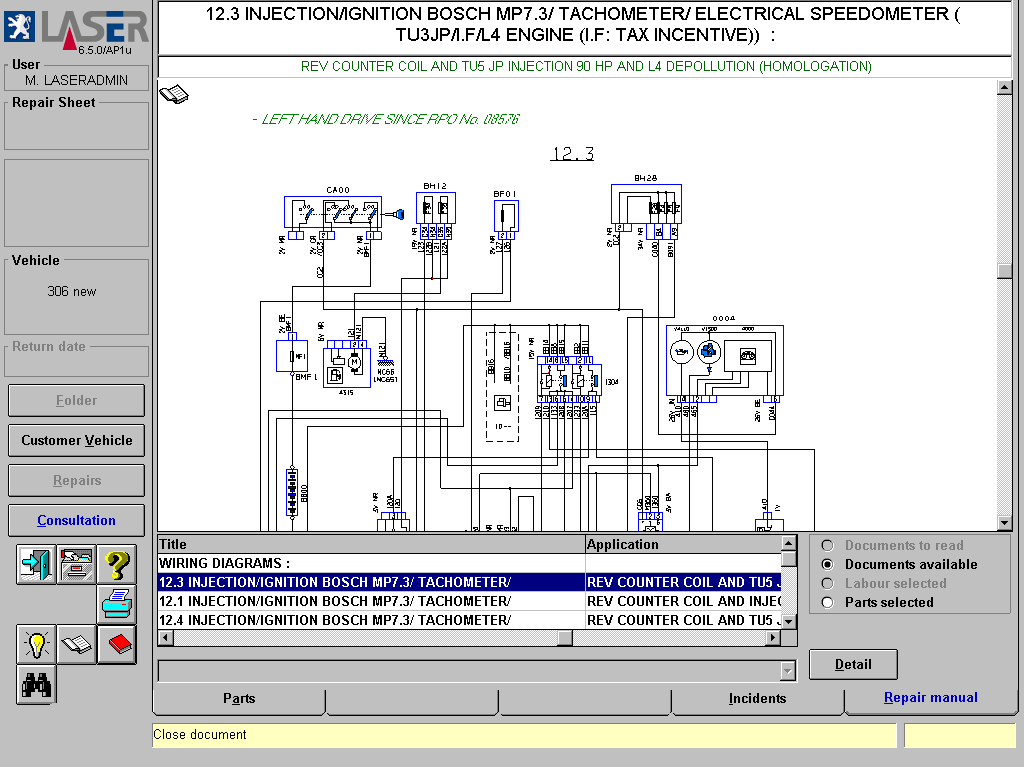Click the open book icon in sidebar
Image resolution: width=1024 pixels, height=768 pixels.
pos(76,645)
